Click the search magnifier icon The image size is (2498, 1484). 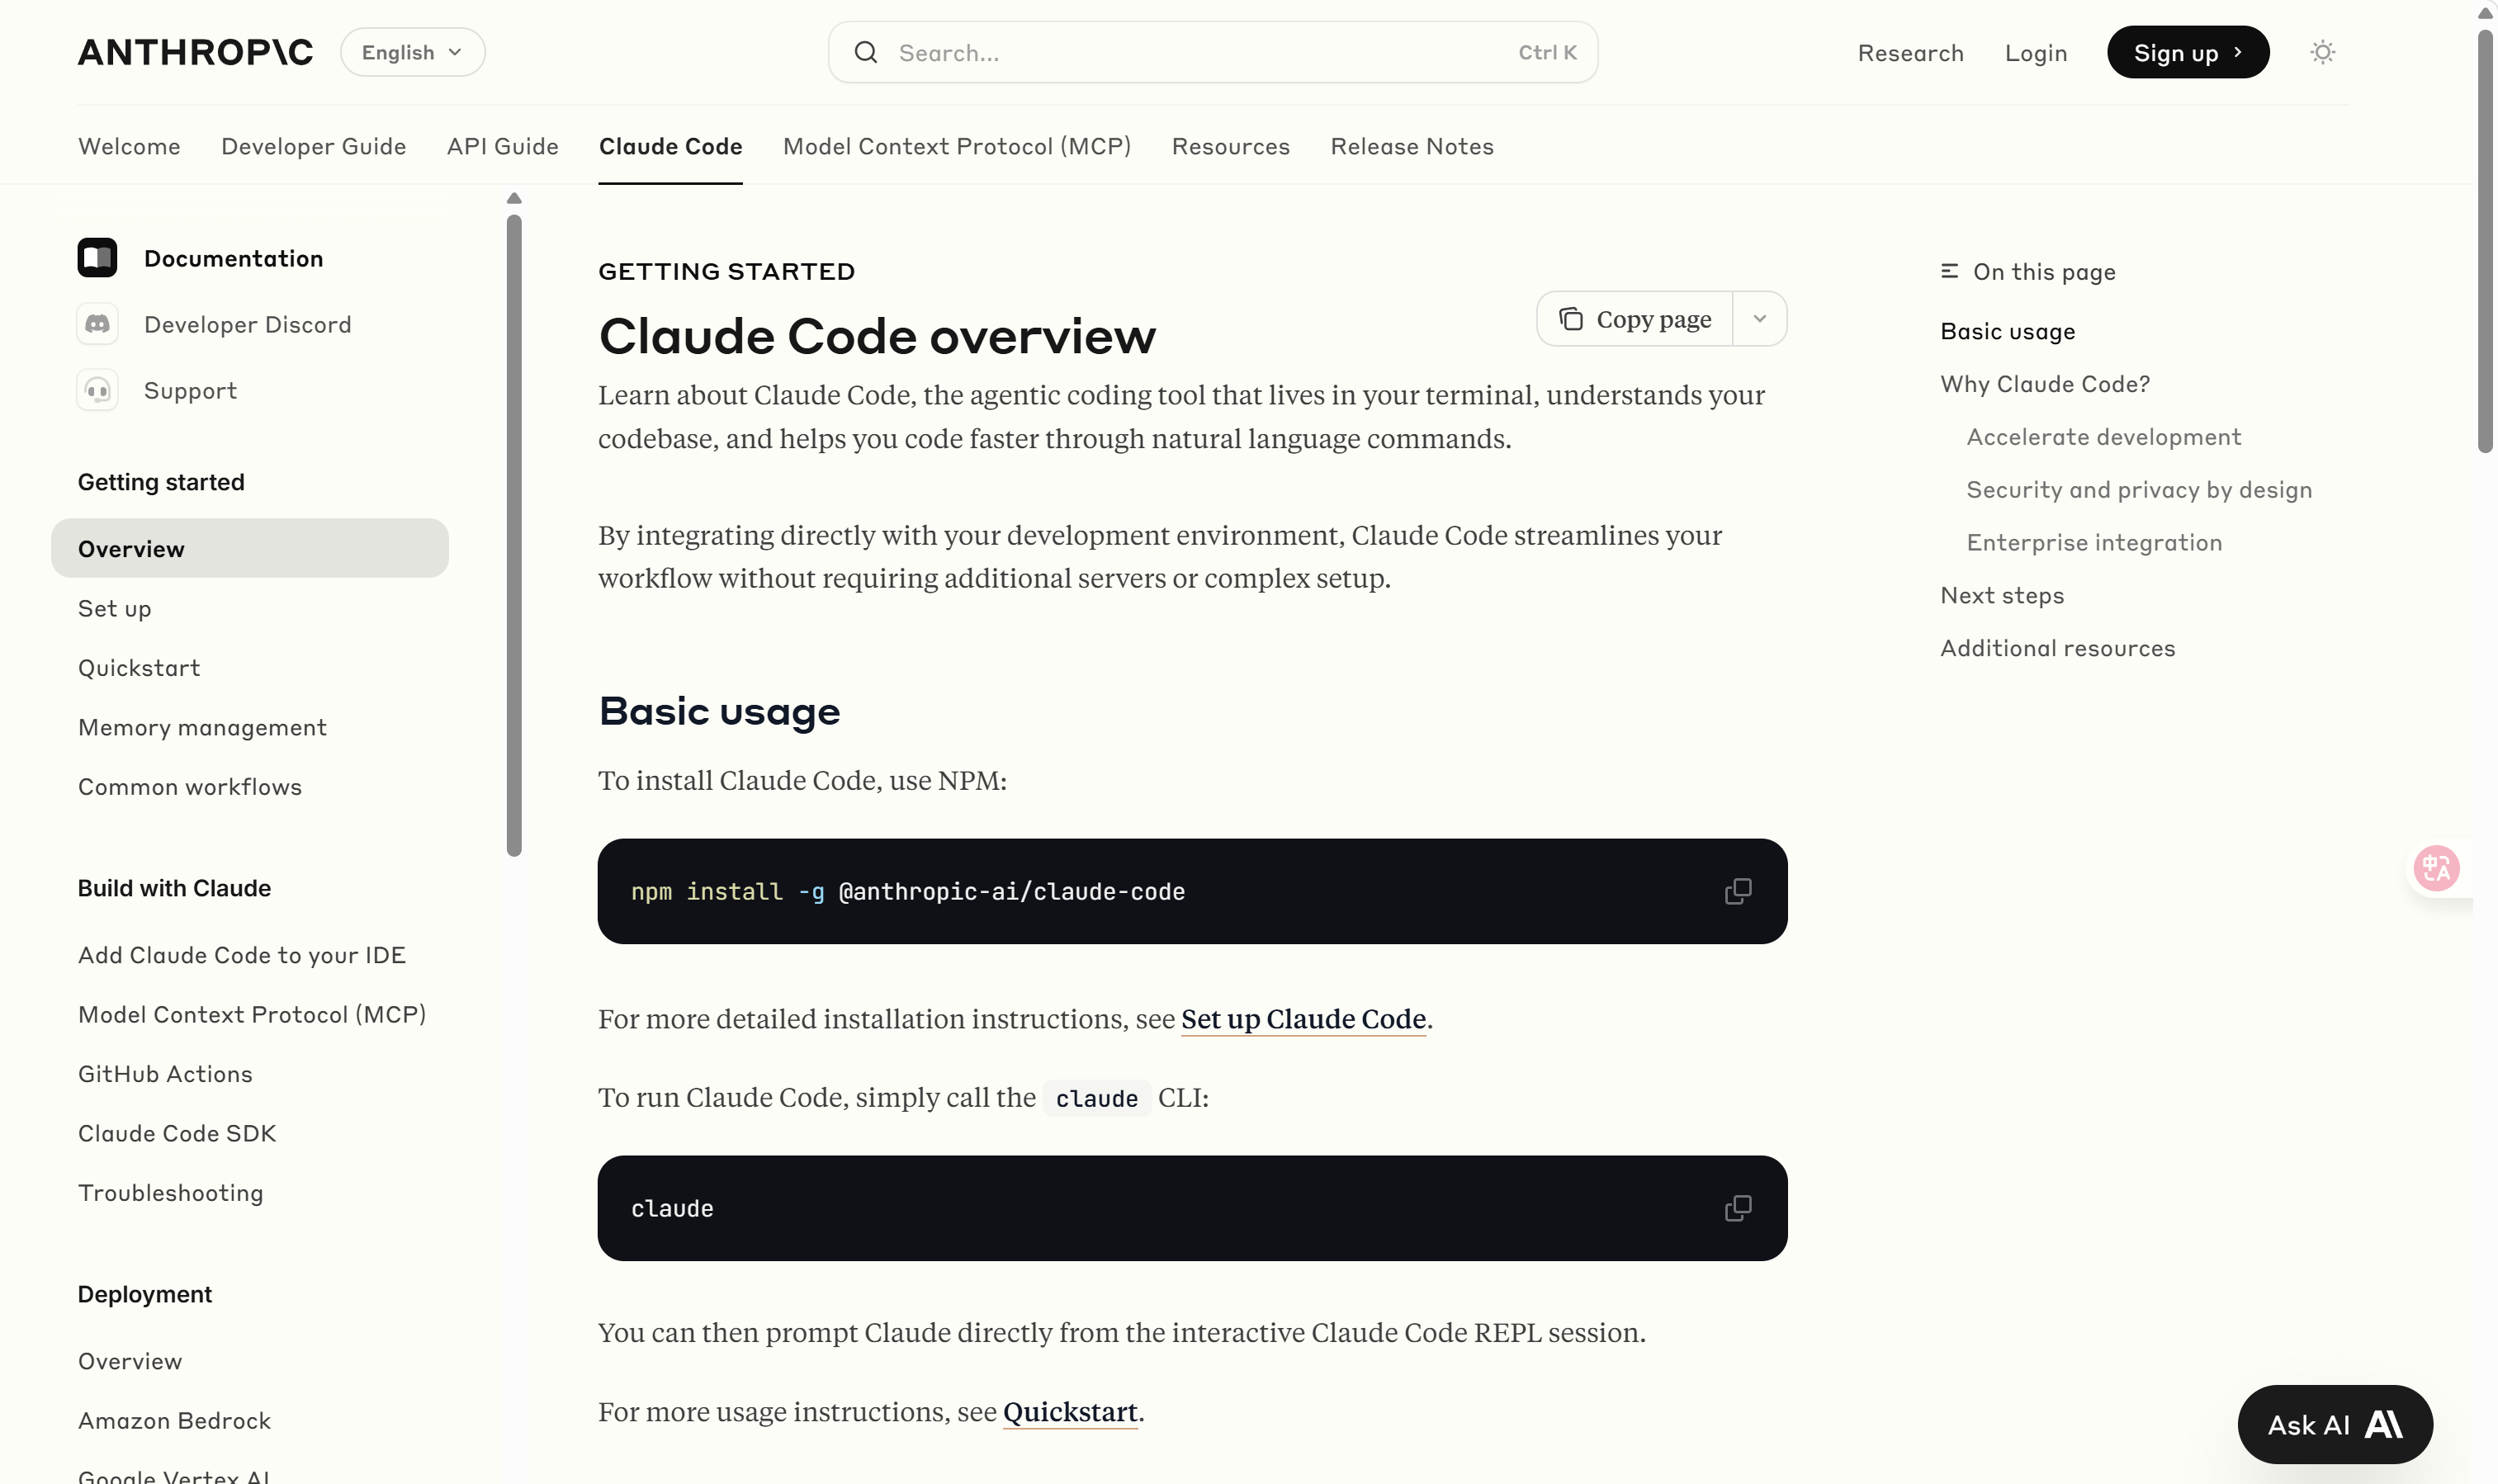(x=866, y=52)
